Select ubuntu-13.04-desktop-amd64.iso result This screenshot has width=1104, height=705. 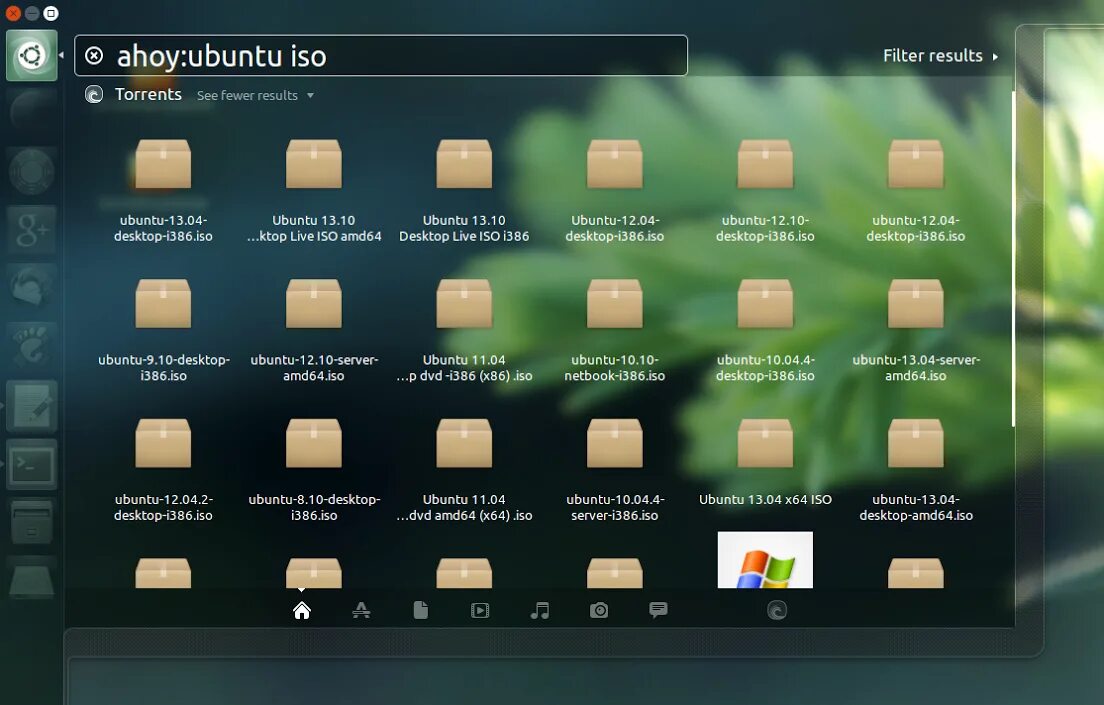(916, 469)
